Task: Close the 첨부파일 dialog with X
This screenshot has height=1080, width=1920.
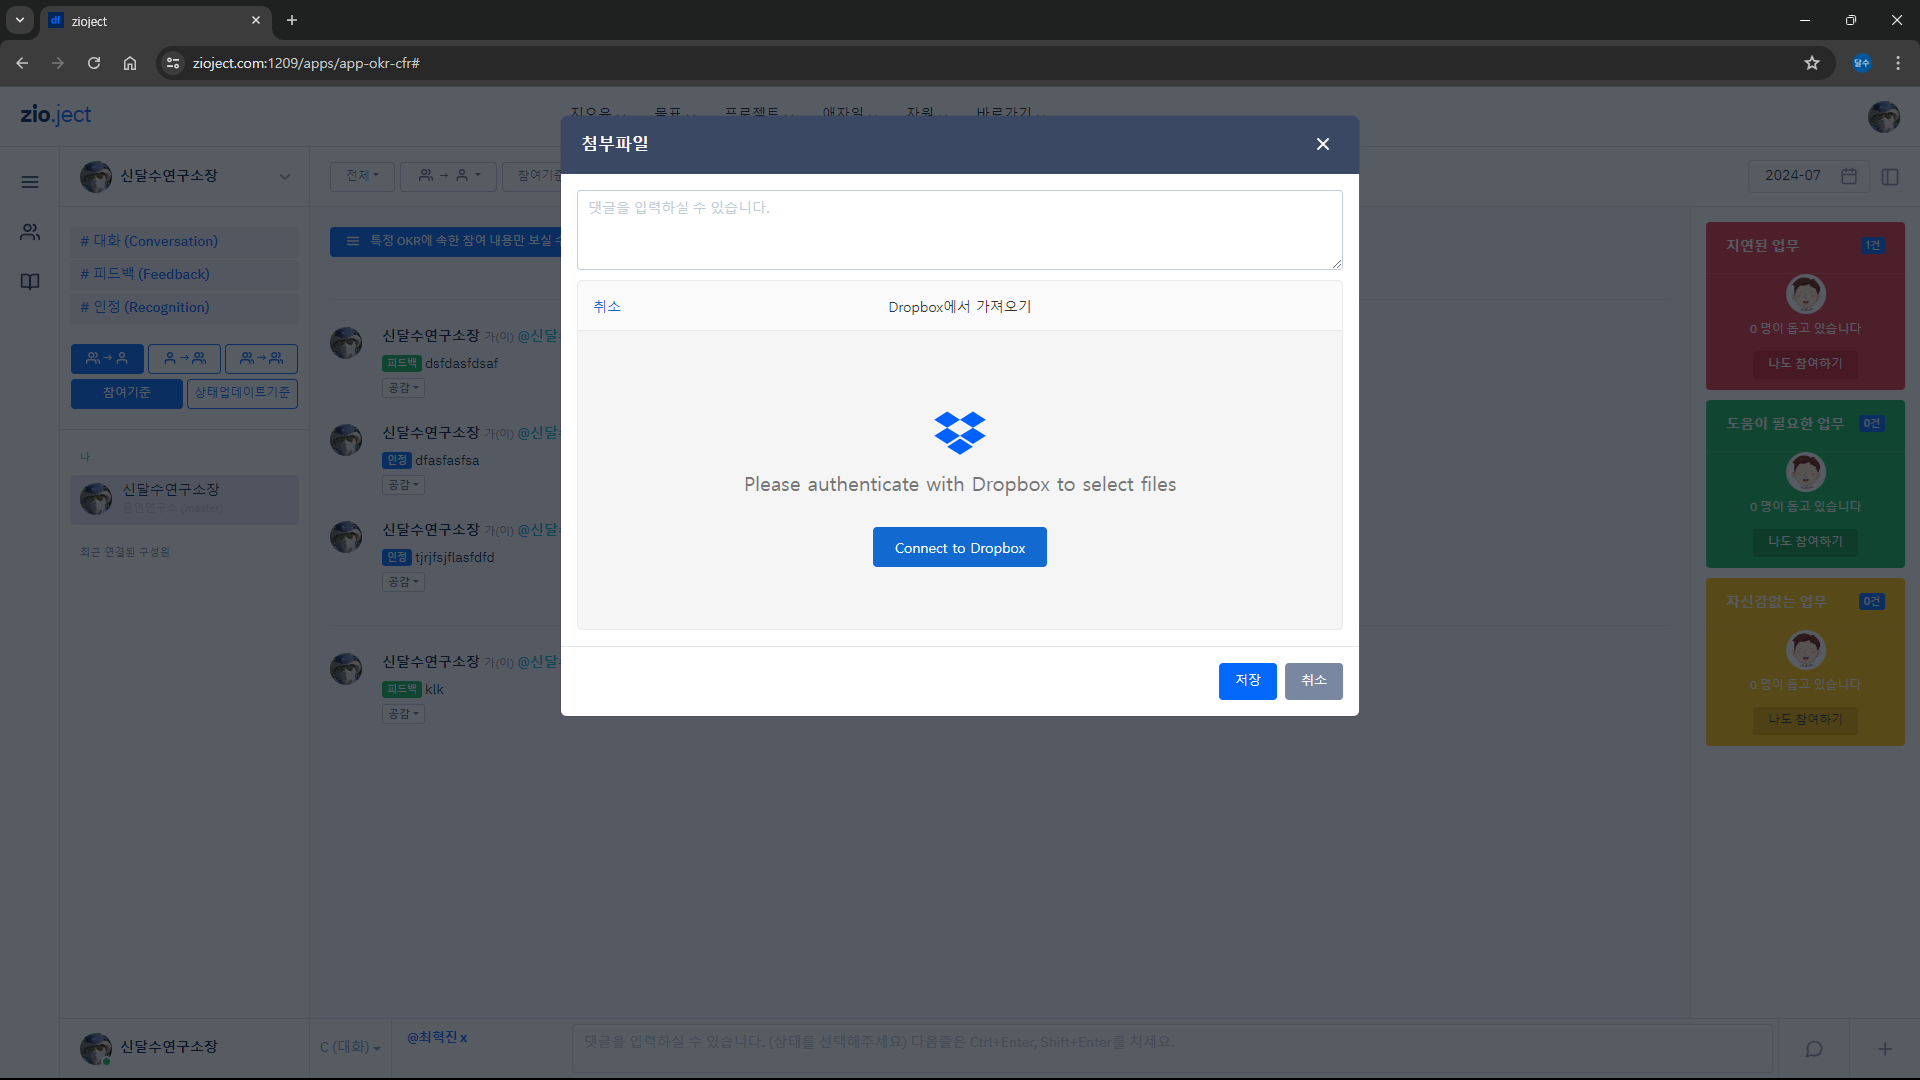Action: tap(1322, 144)
